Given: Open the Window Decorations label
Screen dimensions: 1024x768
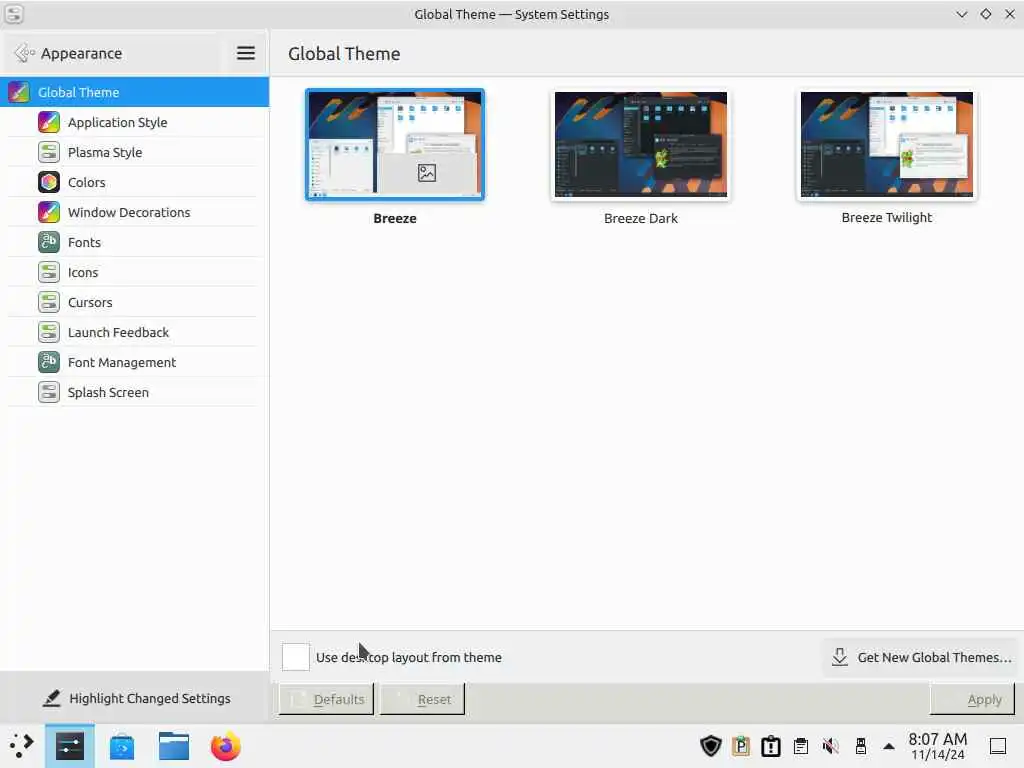Looking at the screenshot, I should (129, 212).
